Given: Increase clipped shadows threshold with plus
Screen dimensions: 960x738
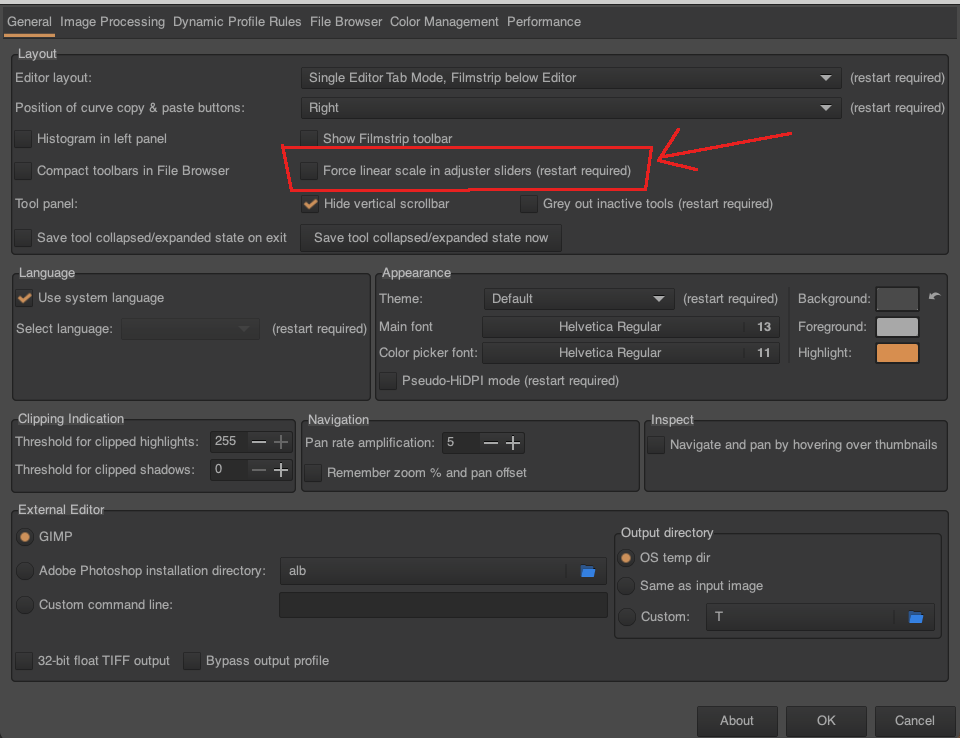Looking at the screenshot, I should point(281,470).
